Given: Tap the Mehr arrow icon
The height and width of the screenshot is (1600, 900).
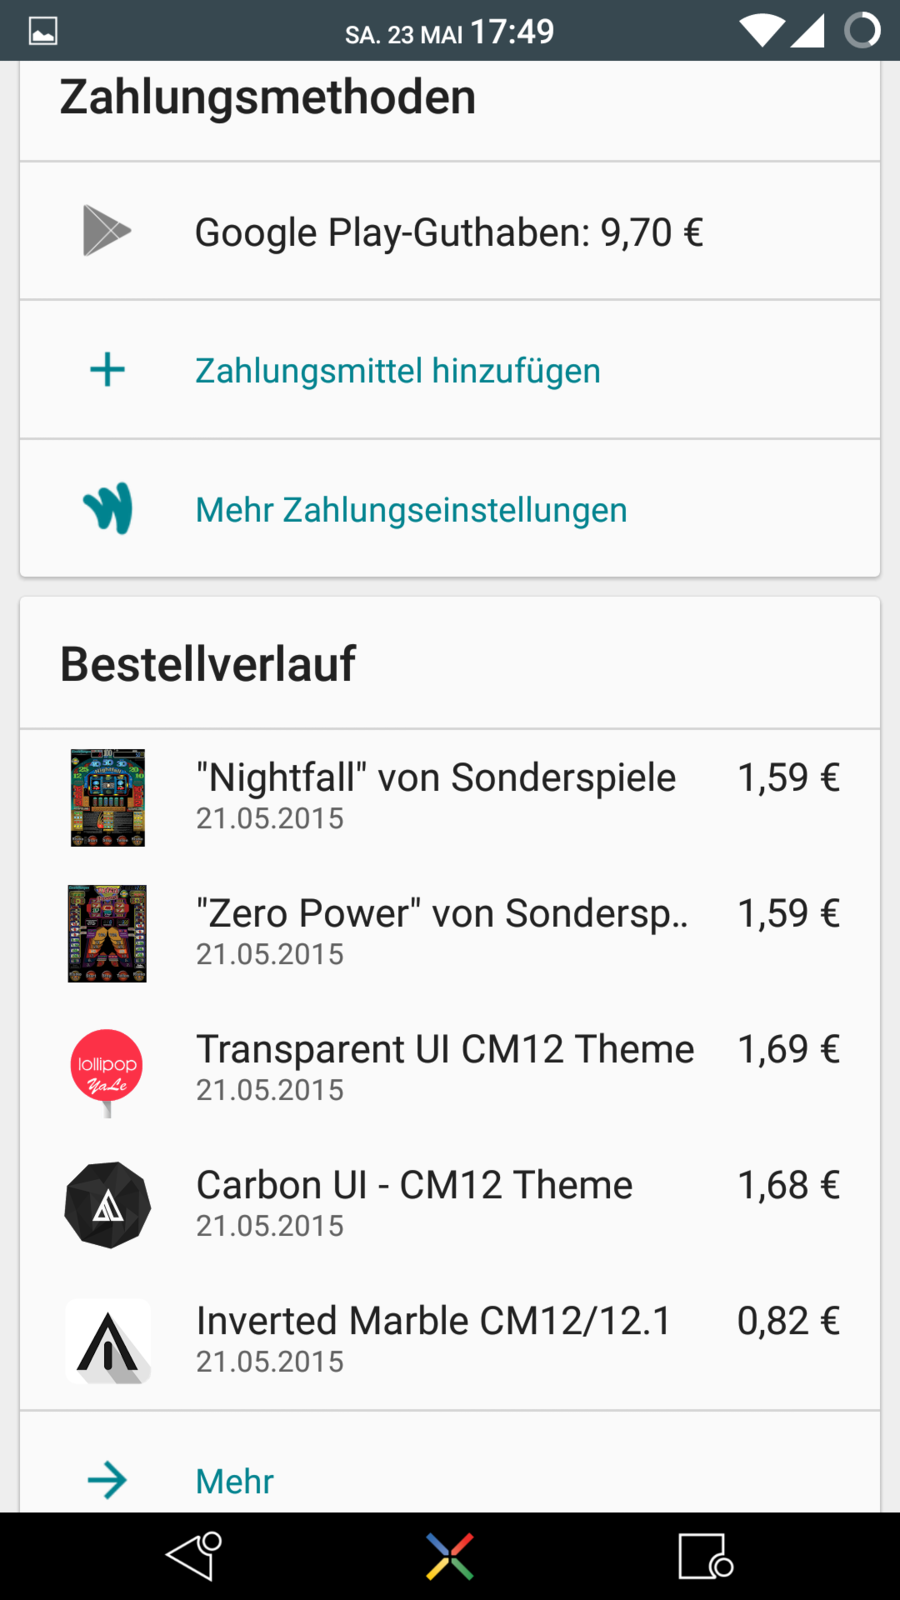Looking at the screenshot, I should click(107, 1480).
